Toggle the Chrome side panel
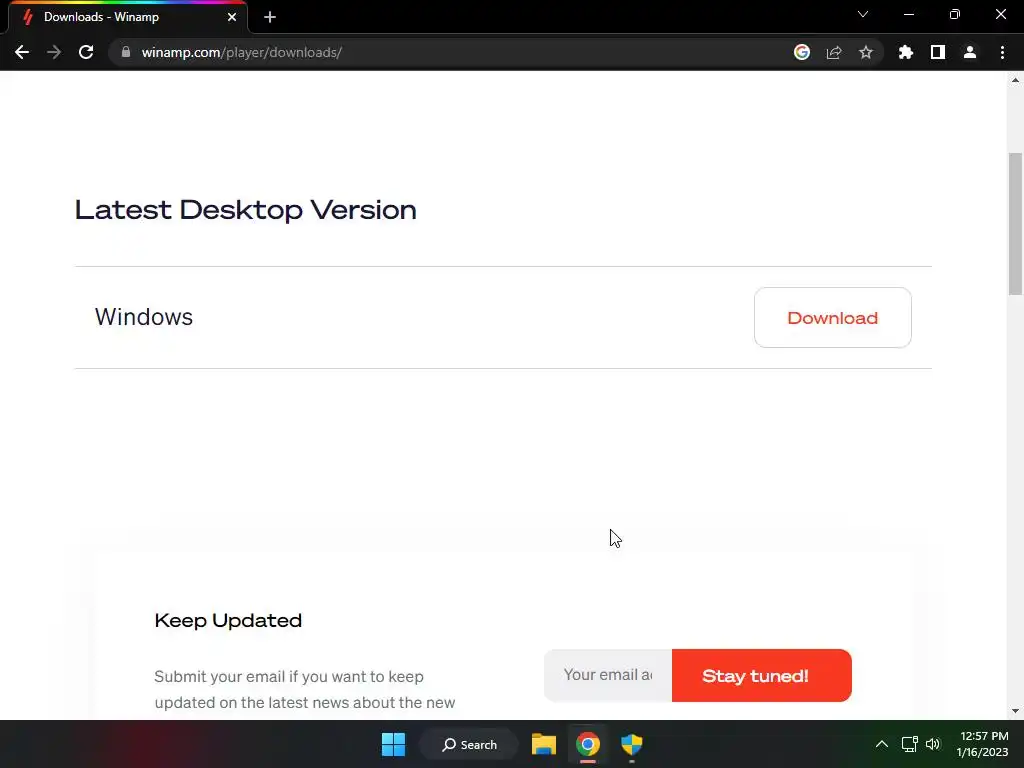 (x=938, y=52)
